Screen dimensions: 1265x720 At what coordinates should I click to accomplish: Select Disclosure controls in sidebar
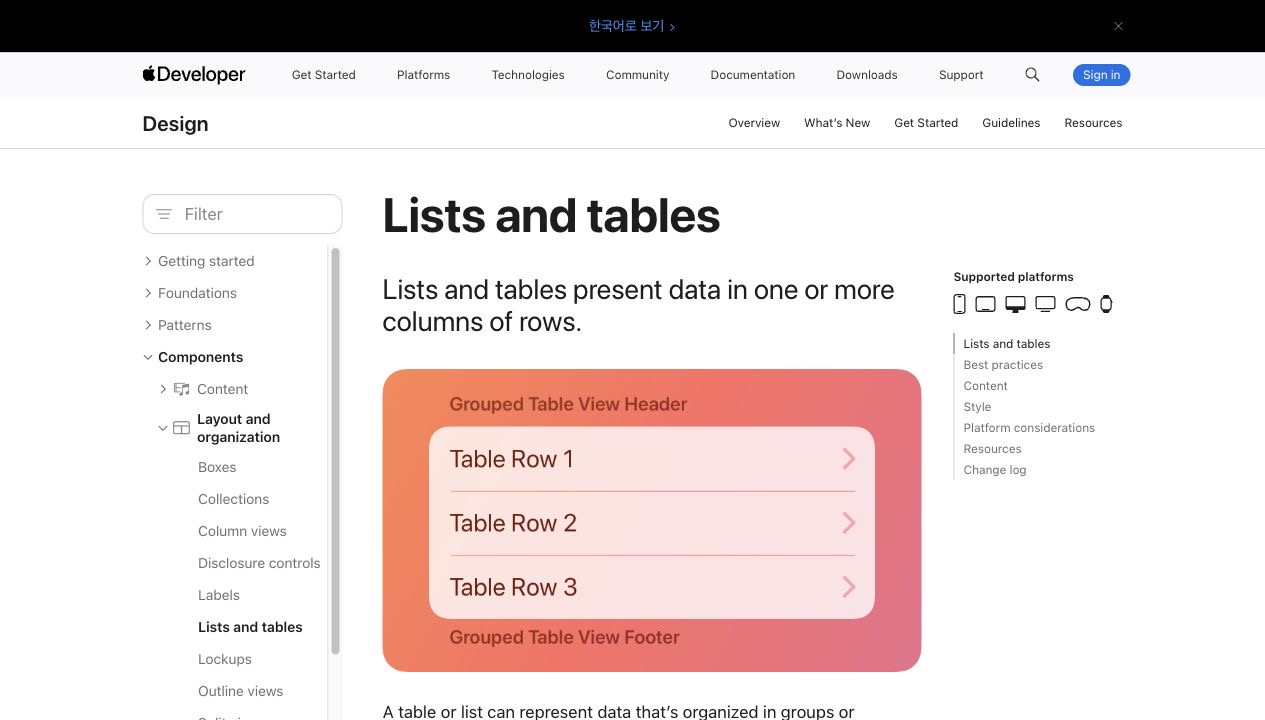click(259, 563)
